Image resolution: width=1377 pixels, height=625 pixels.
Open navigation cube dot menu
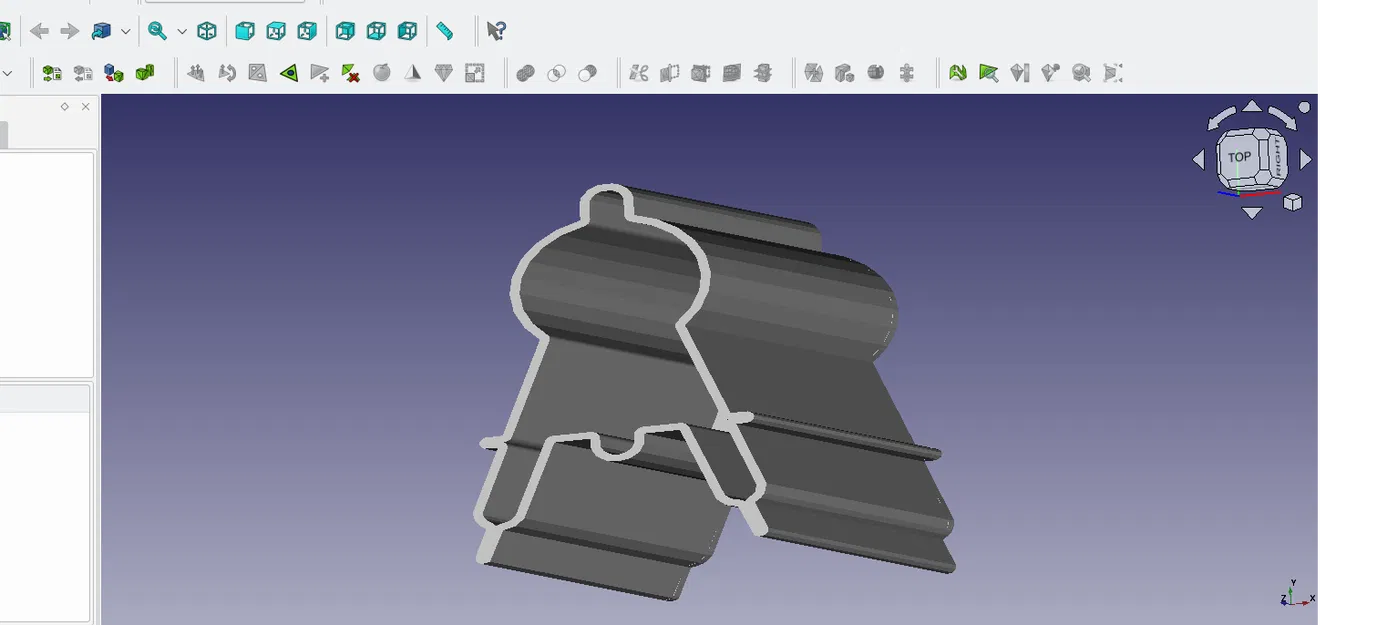[x=1304, y=107]
